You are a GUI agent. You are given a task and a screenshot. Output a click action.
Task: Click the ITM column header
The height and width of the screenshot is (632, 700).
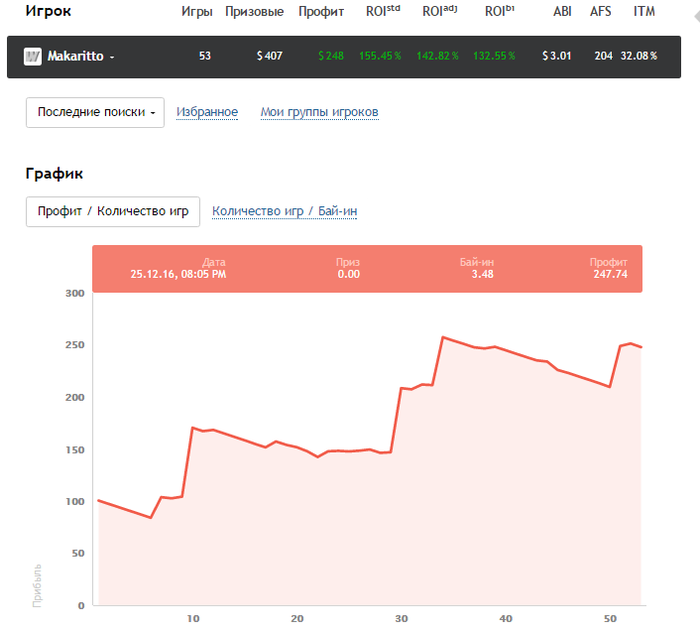(x=644, y=12)
